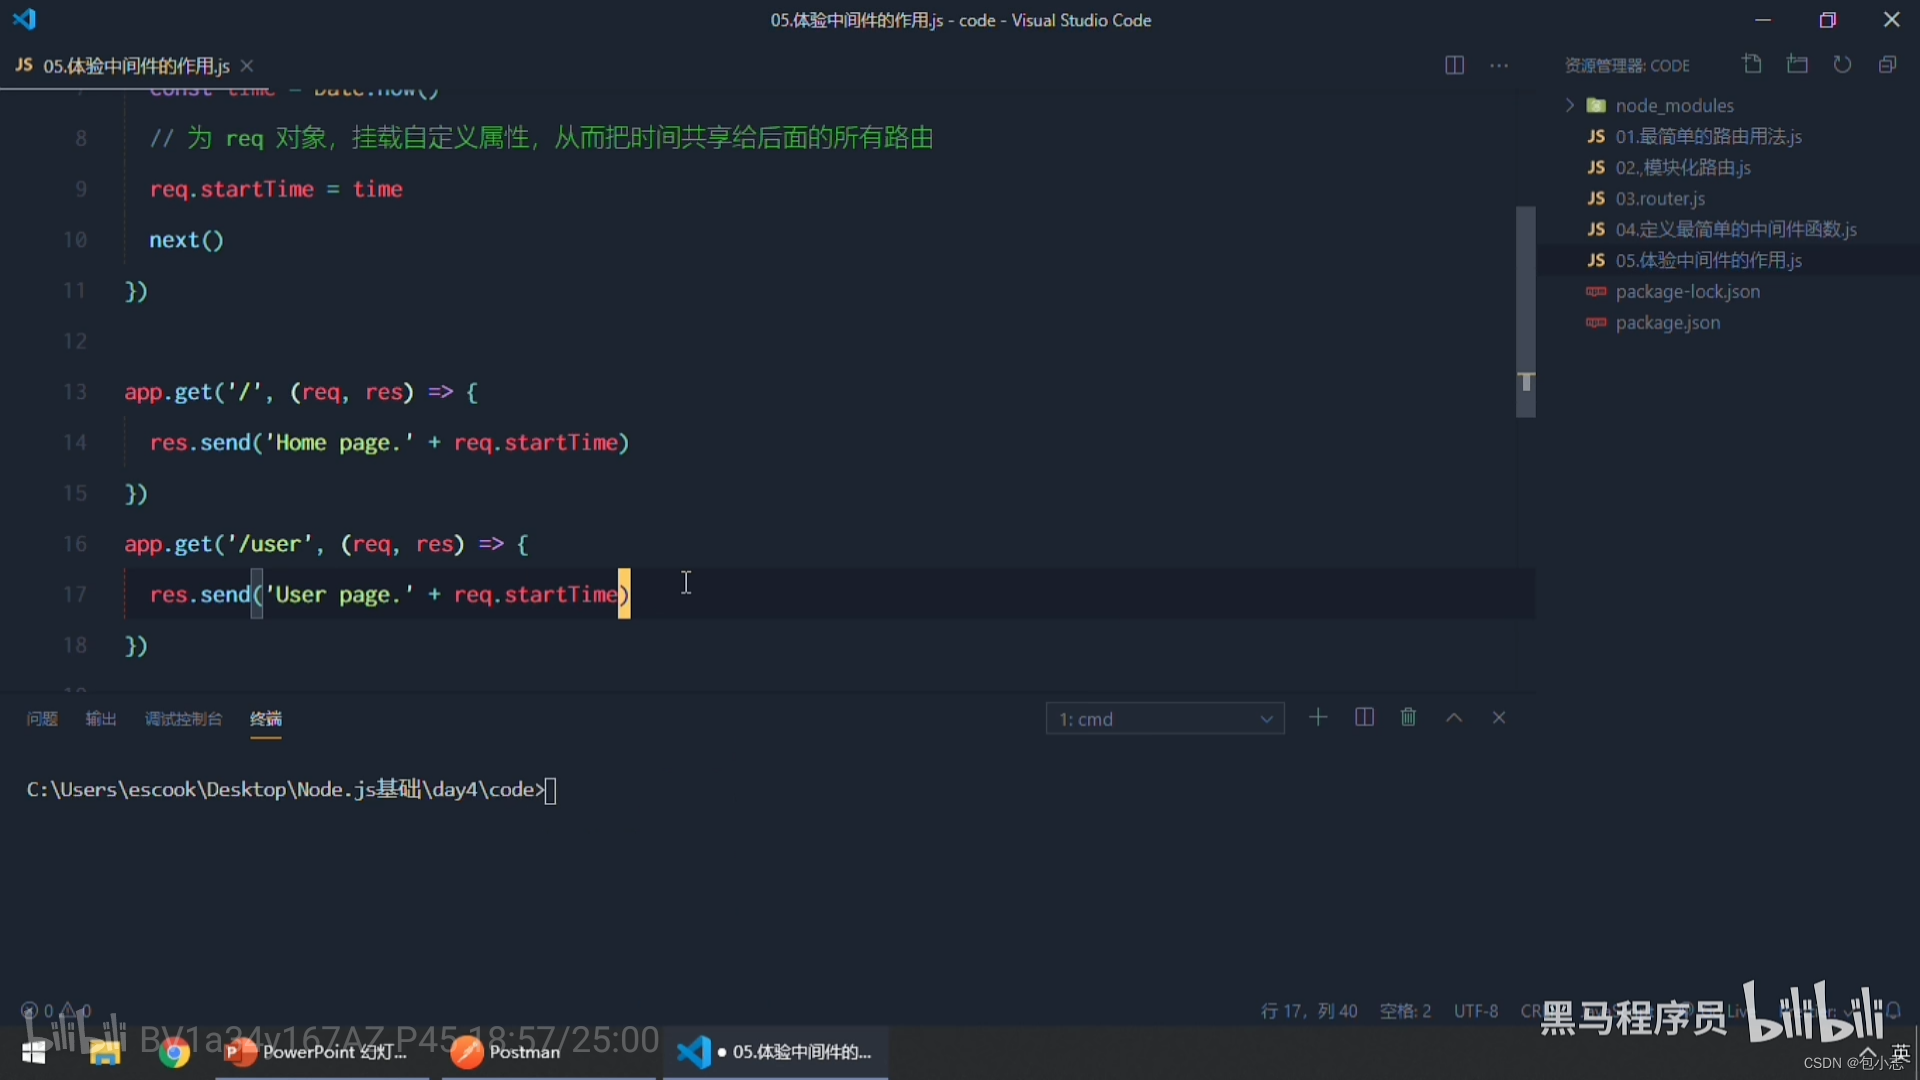Click line number 13 in gutter
The width and height of the screenshot is (1920, 1080).
tap(75, 392)
